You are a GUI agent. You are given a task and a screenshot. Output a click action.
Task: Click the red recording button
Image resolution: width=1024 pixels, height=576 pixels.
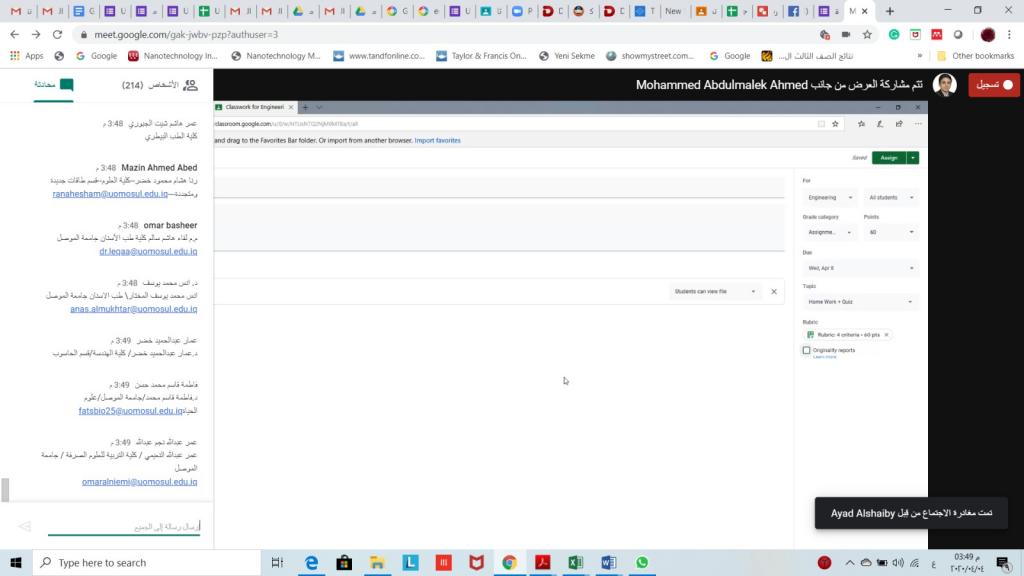tap(993, 85)
